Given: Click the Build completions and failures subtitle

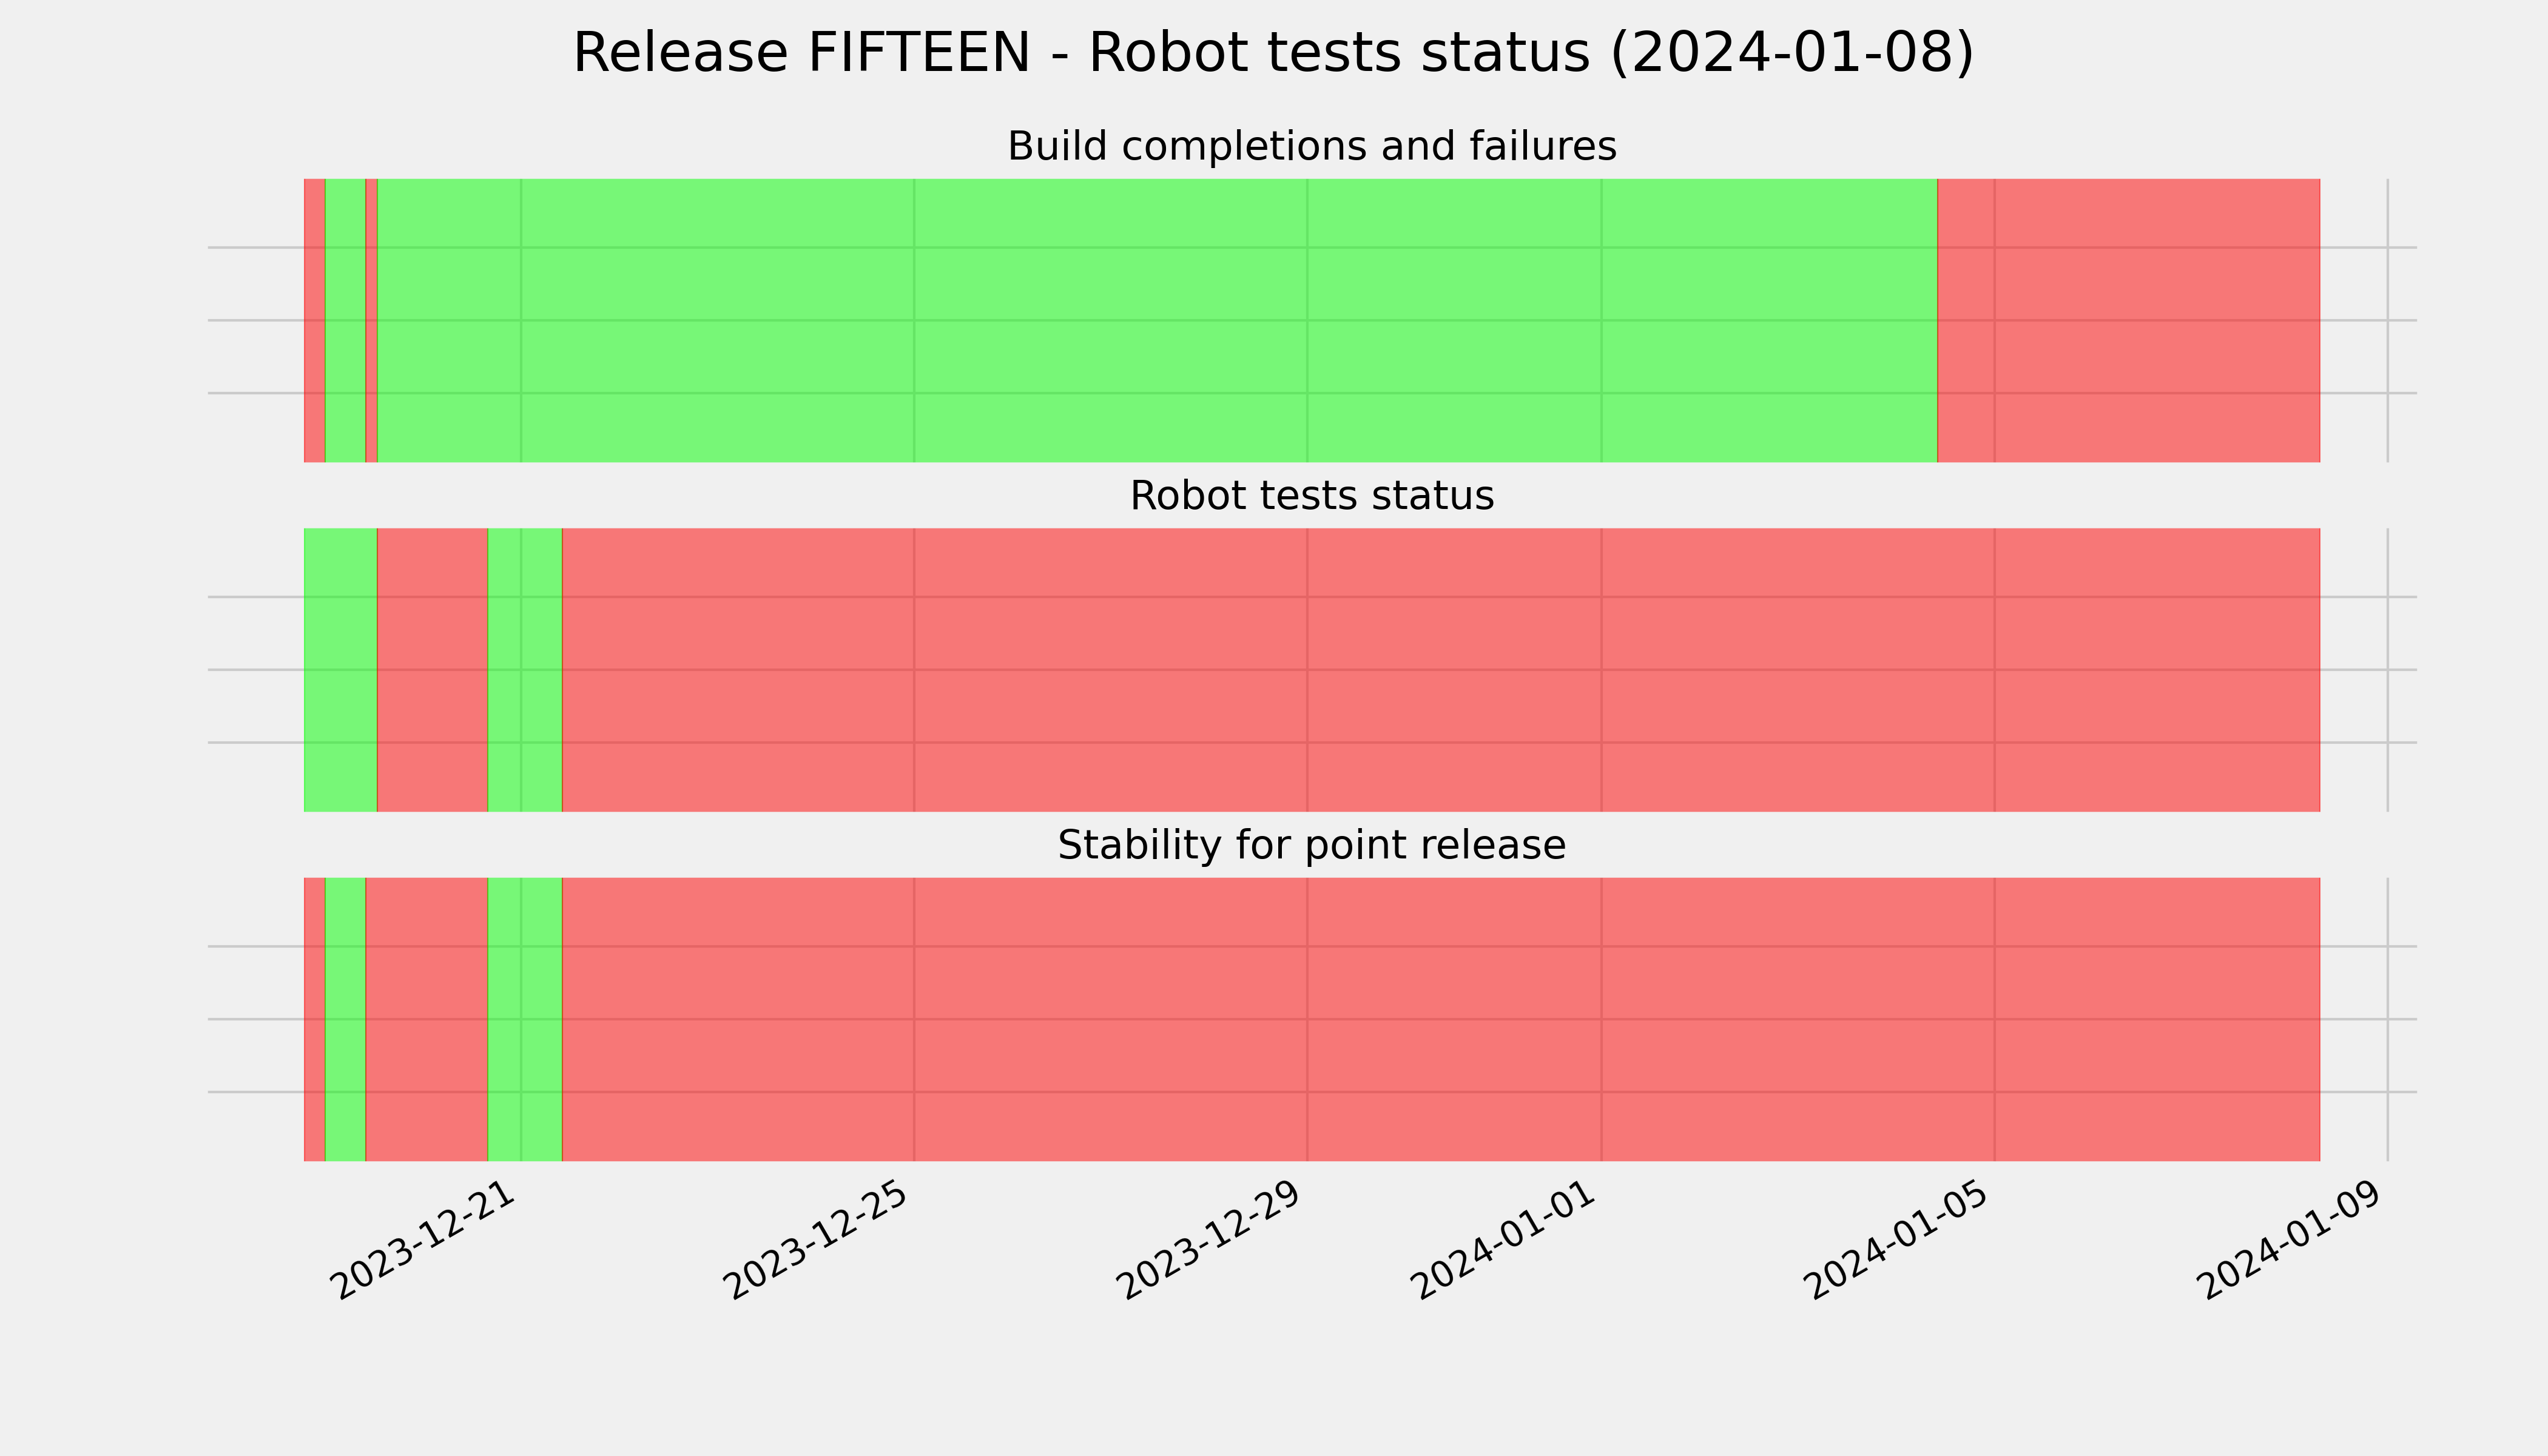Looking at the screenshot, I should (1311, 146).
